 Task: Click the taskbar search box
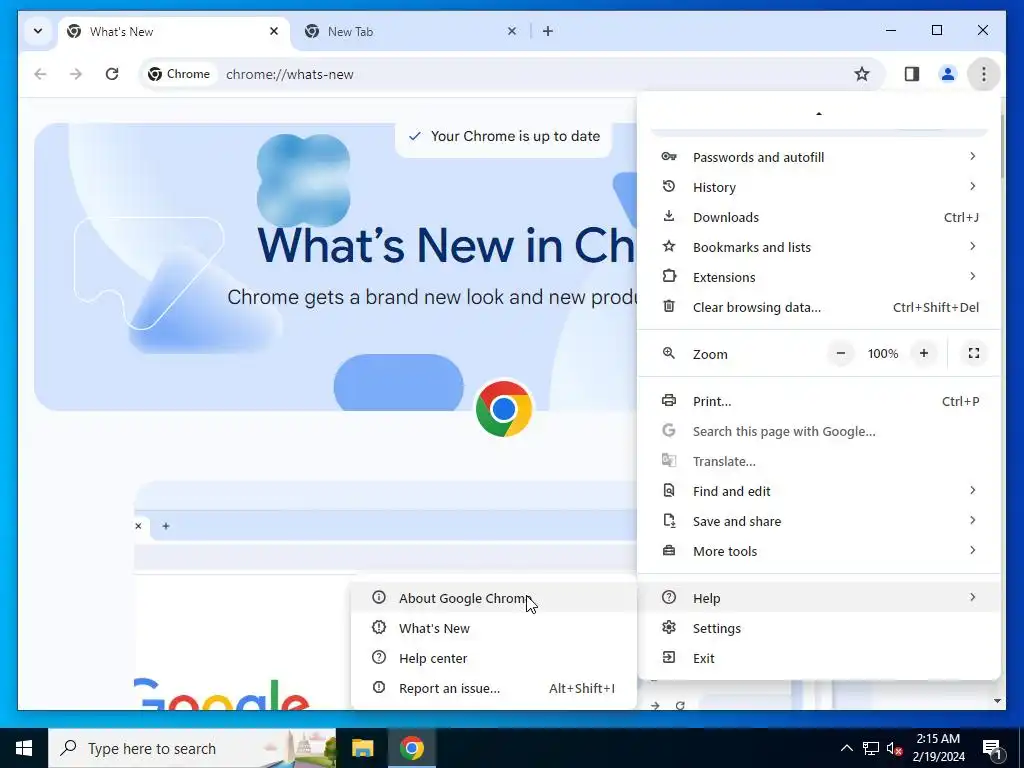(x=192, y=748)
